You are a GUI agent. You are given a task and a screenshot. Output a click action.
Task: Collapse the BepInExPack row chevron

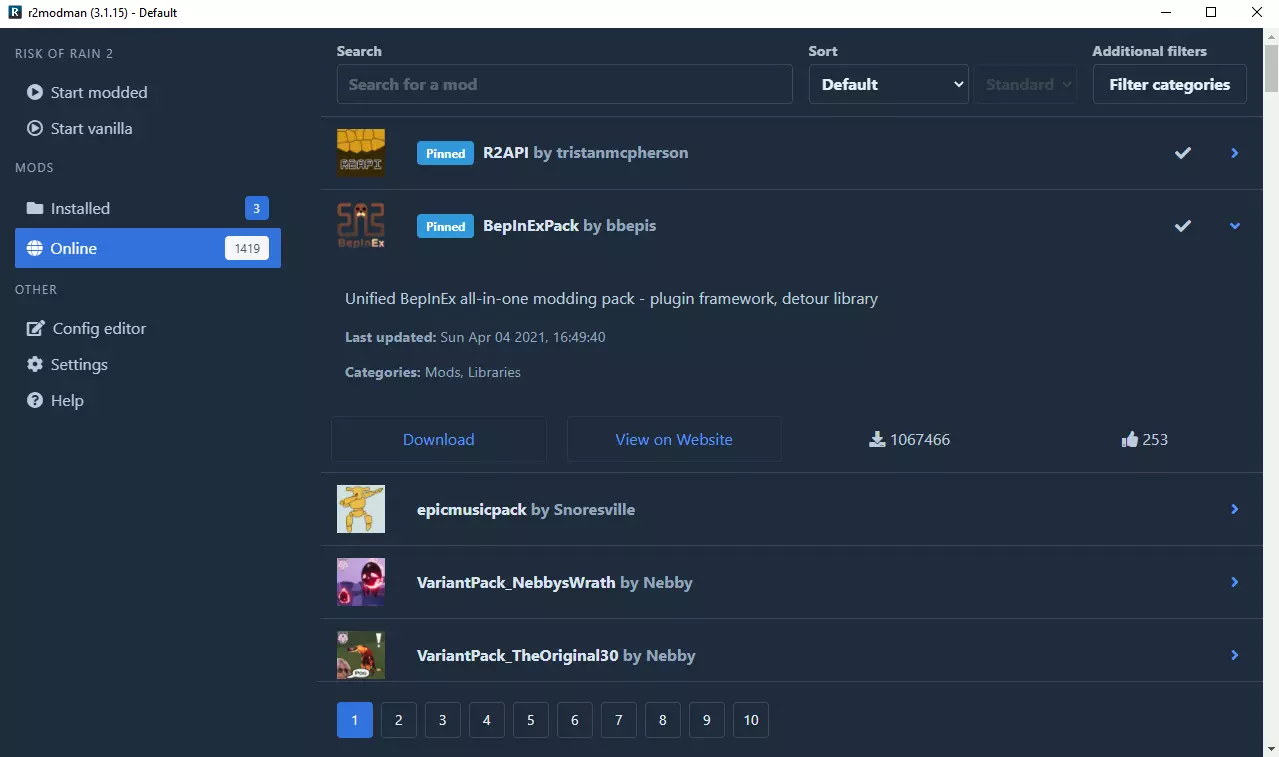click(1235, 226)
